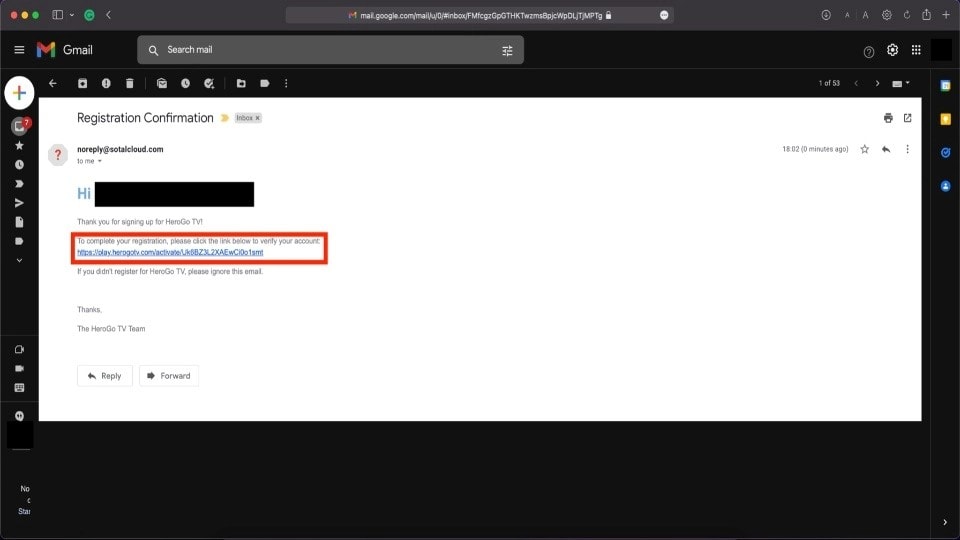Click the reply arrow icon beside the timestamp
Image resolution: width=960 pixels, height=540 pixels.
tap(886, 149)
